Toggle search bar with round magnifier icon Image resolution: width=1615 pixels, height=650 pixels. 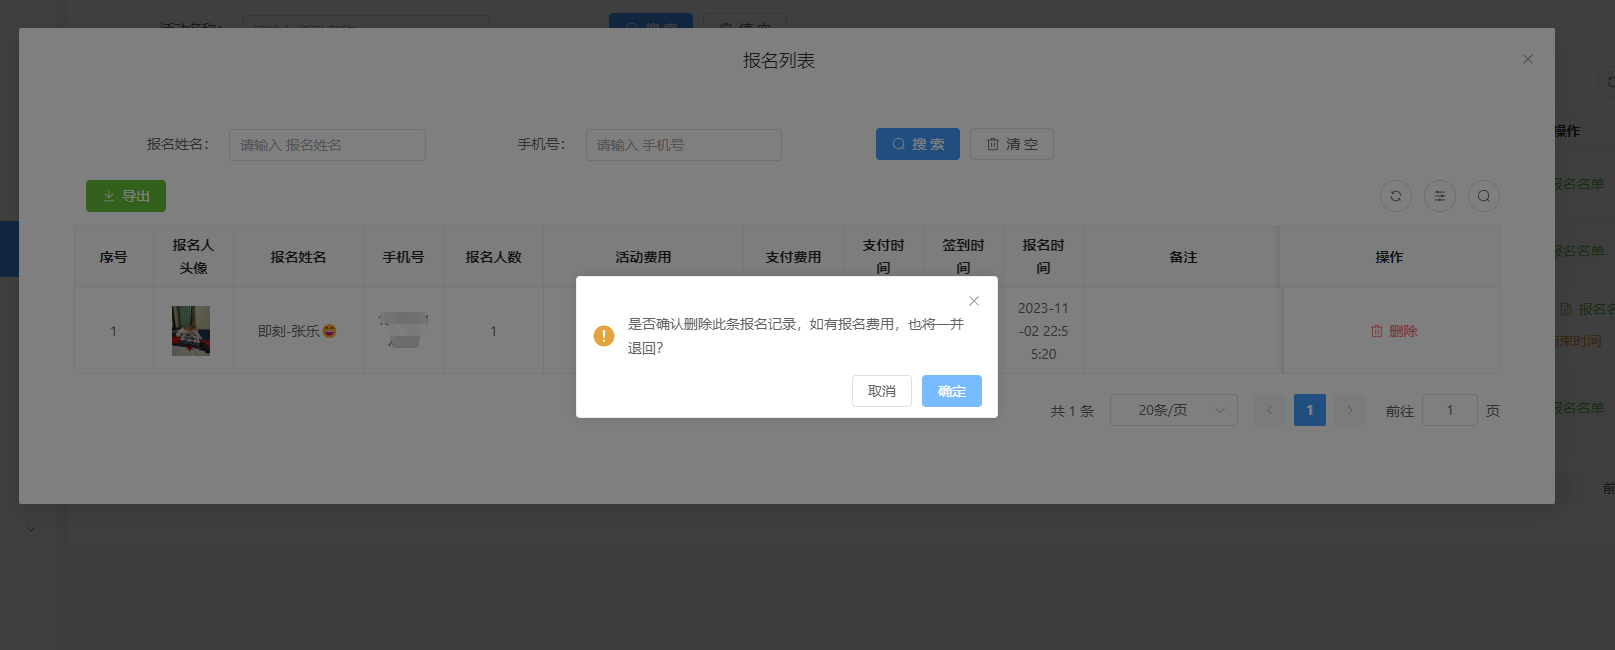point(1483,196)
